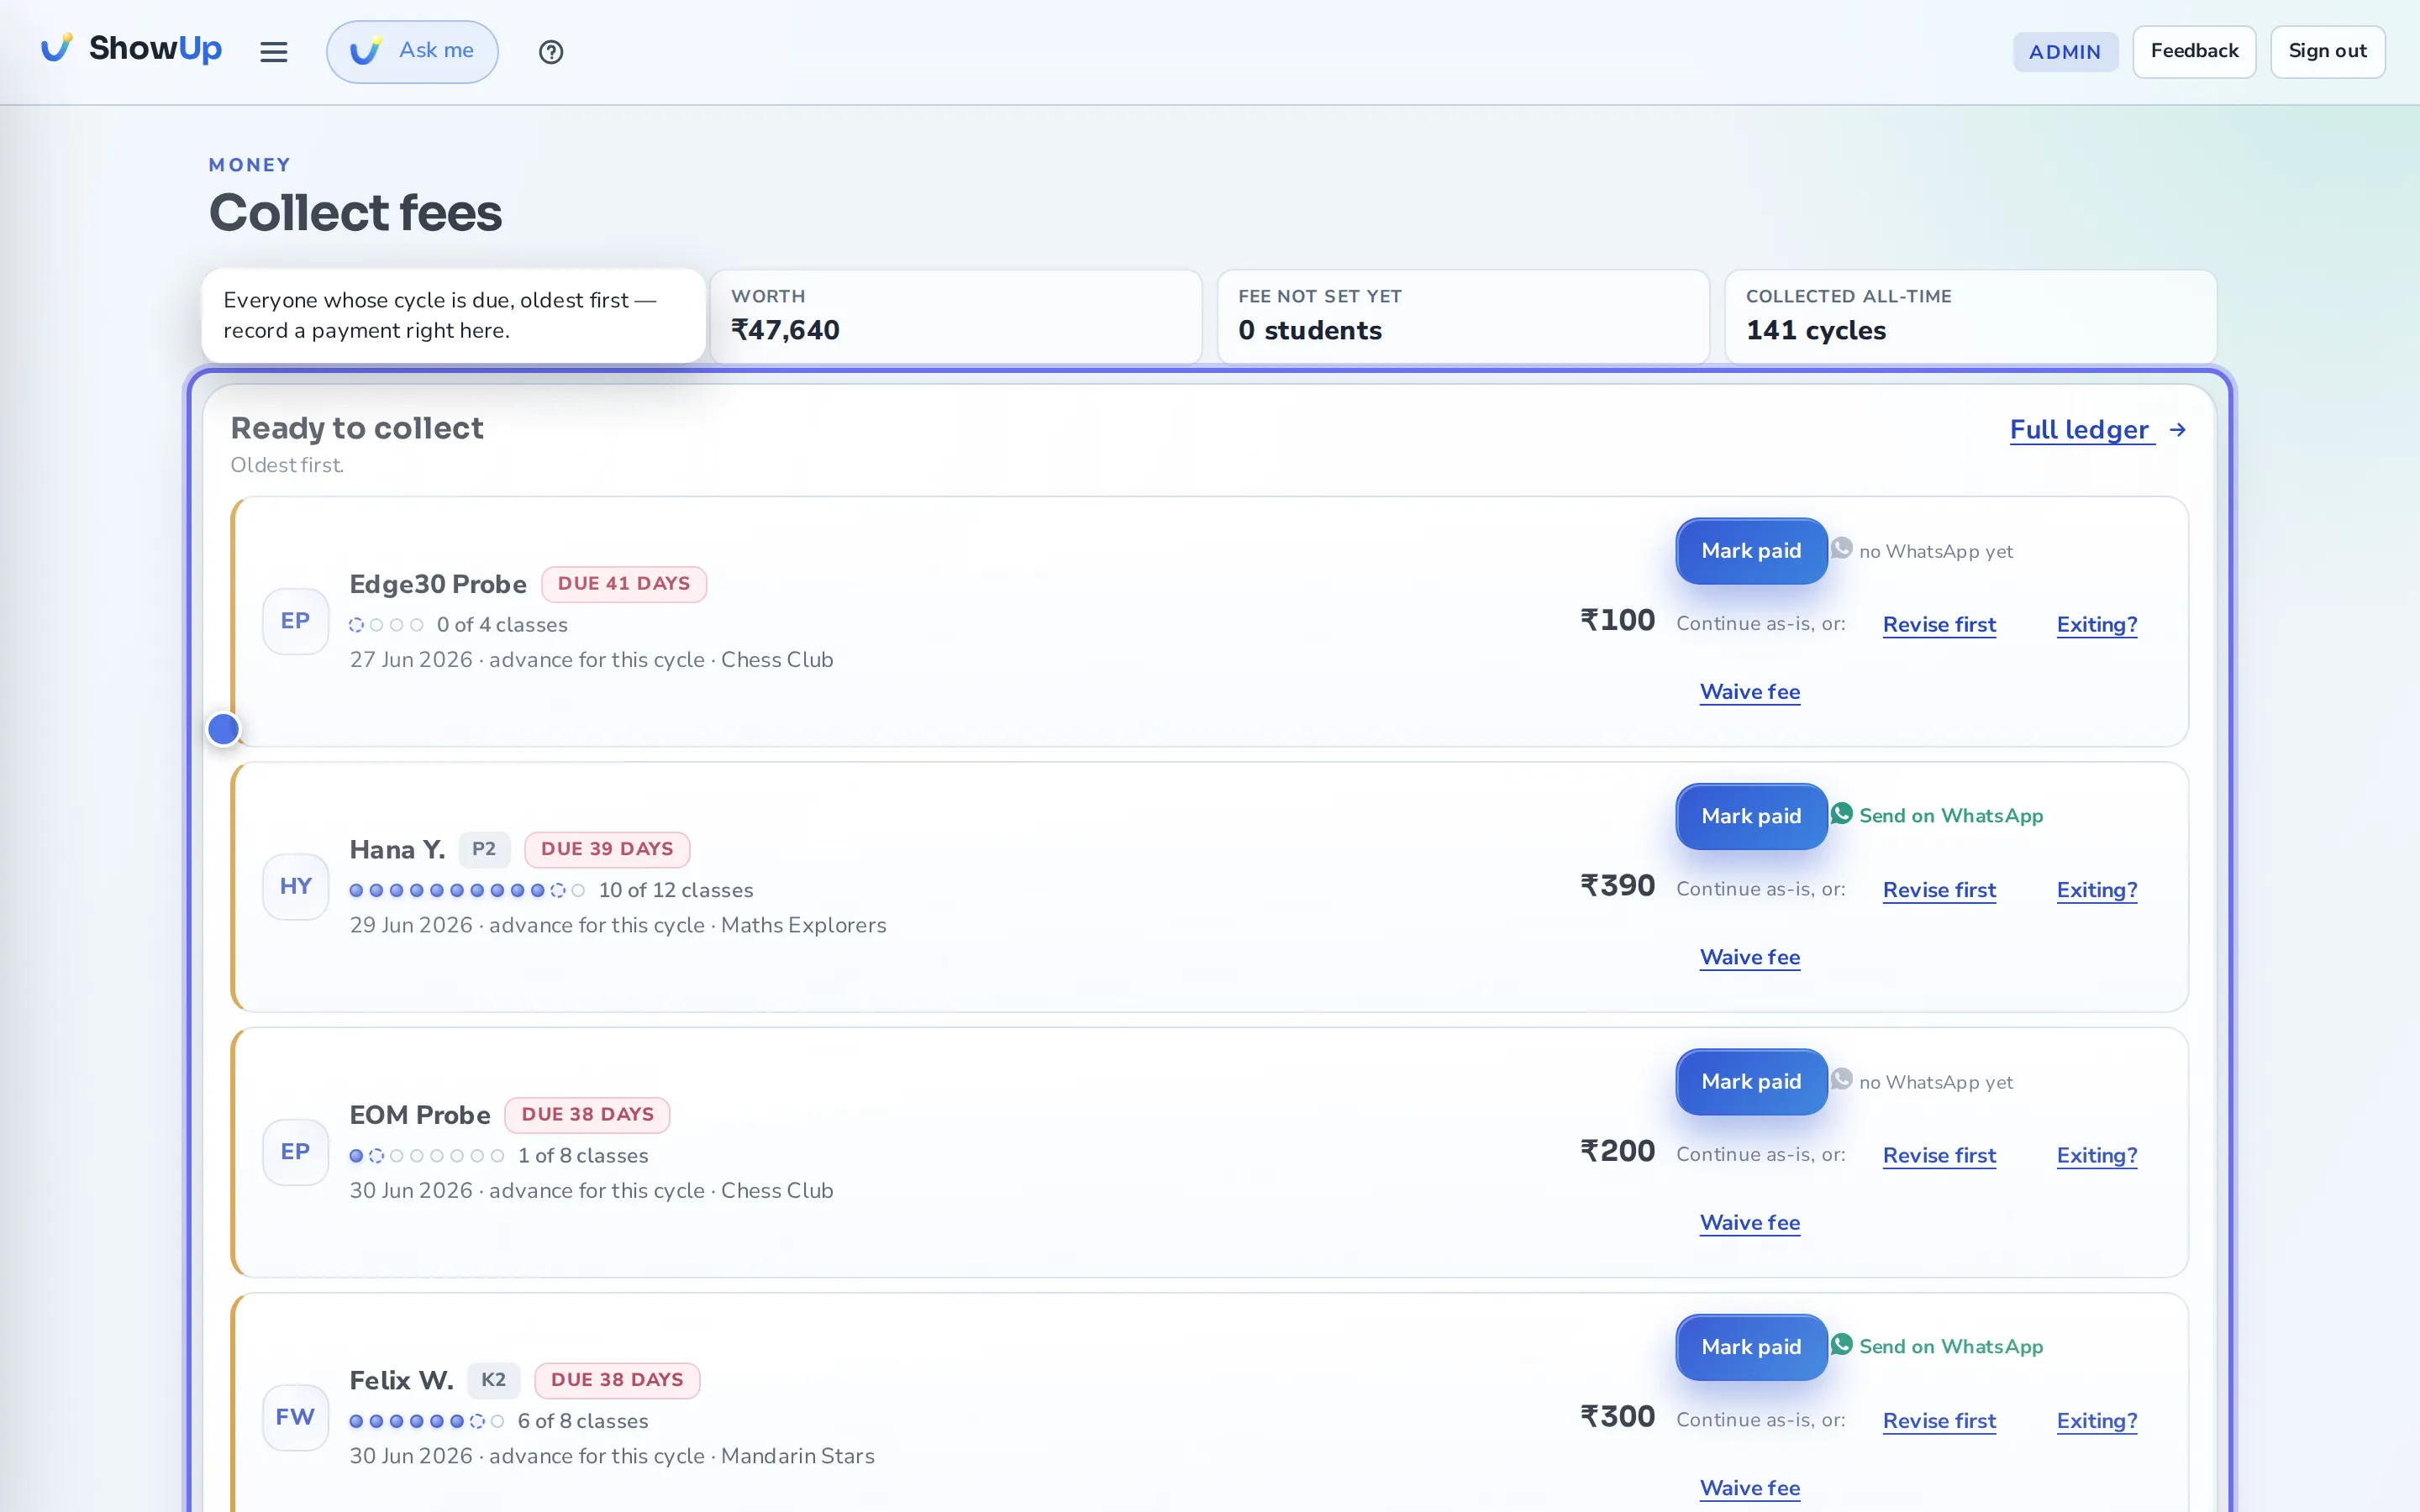Click Revise first for Hana Y.
This screenshot has width=2420, height=1512.
click(1939, 890)
